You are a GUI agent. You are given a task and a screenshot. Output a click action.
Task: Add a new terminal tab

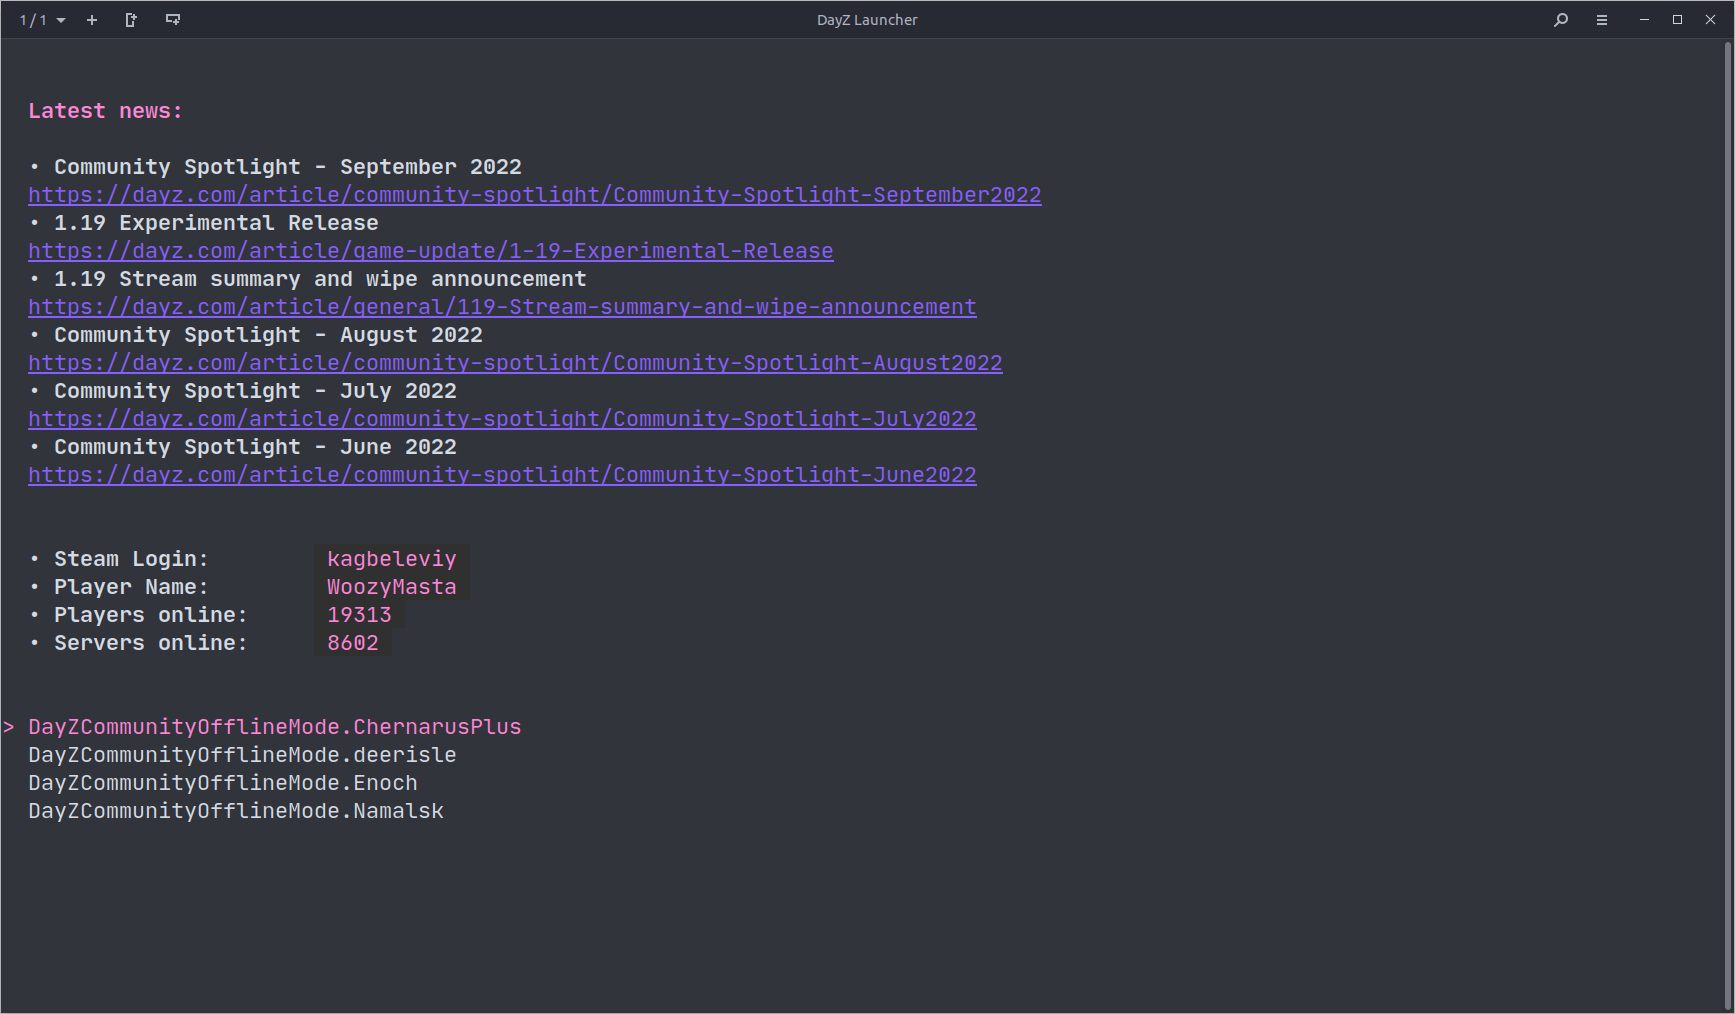pos(92,20)
